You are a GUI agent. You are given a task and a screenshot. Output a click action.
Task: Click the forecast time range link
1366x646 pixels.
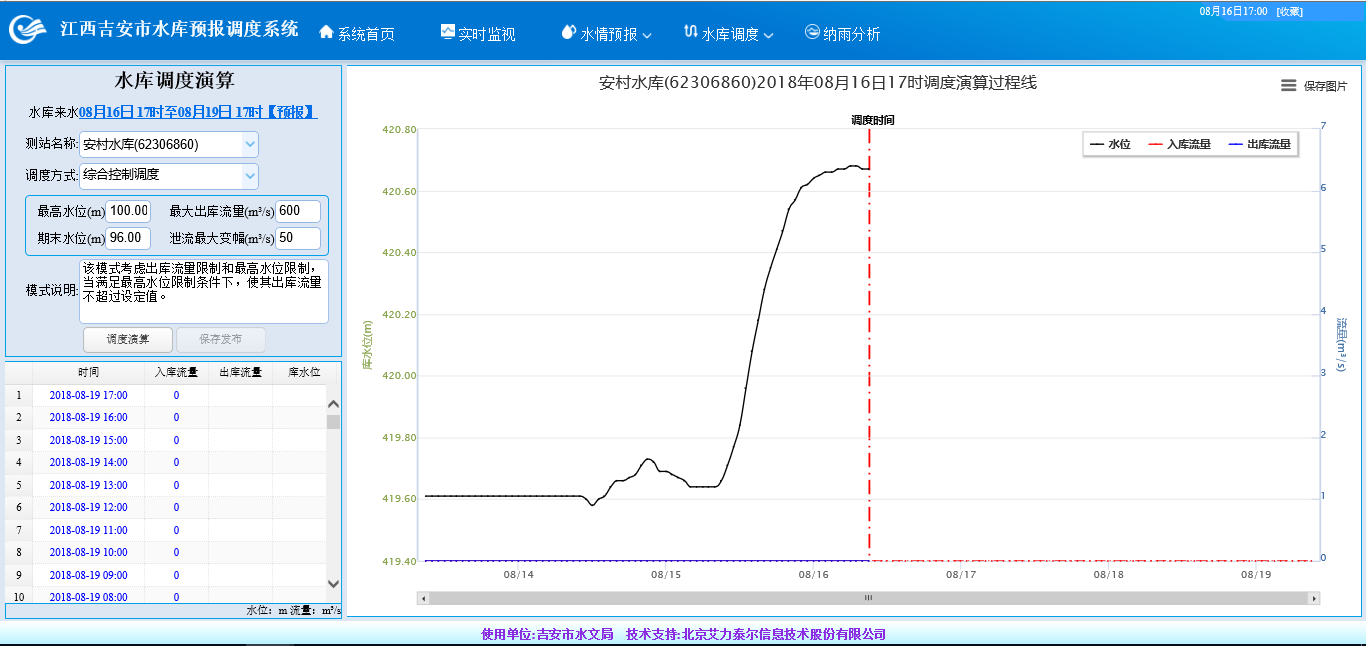coord(198,112)
